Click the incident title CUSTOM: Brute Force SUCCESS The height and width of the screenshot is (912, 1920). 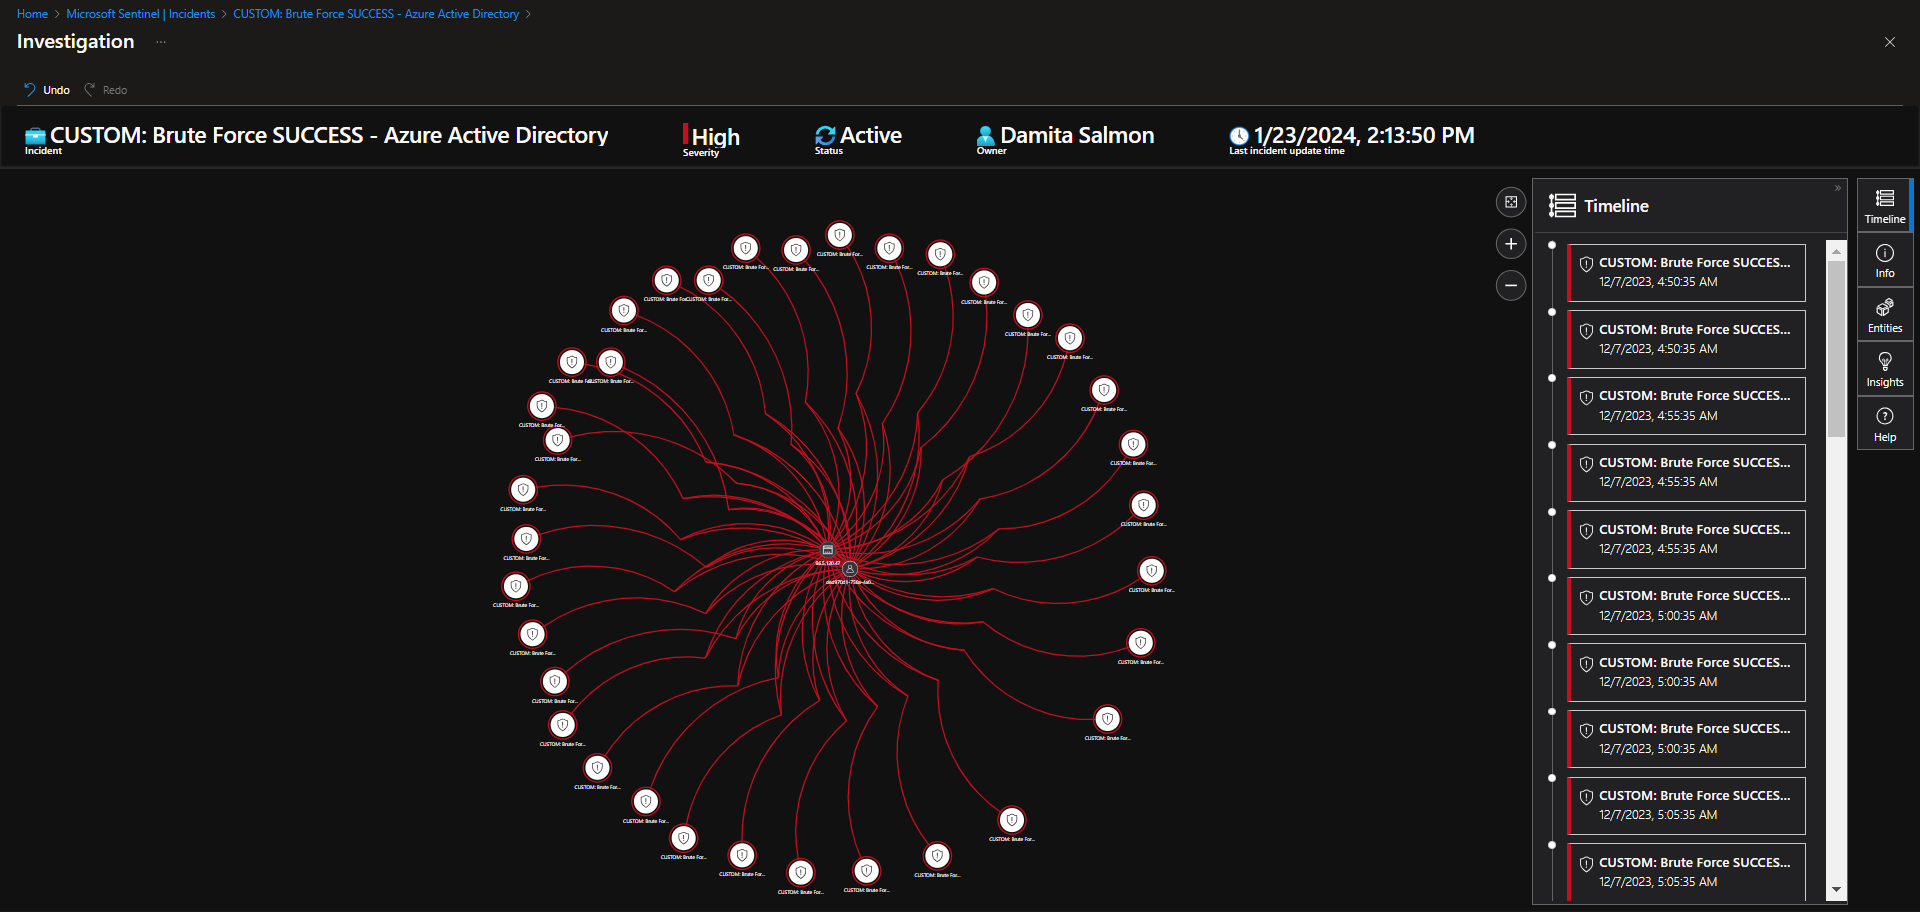click(329, 135)
